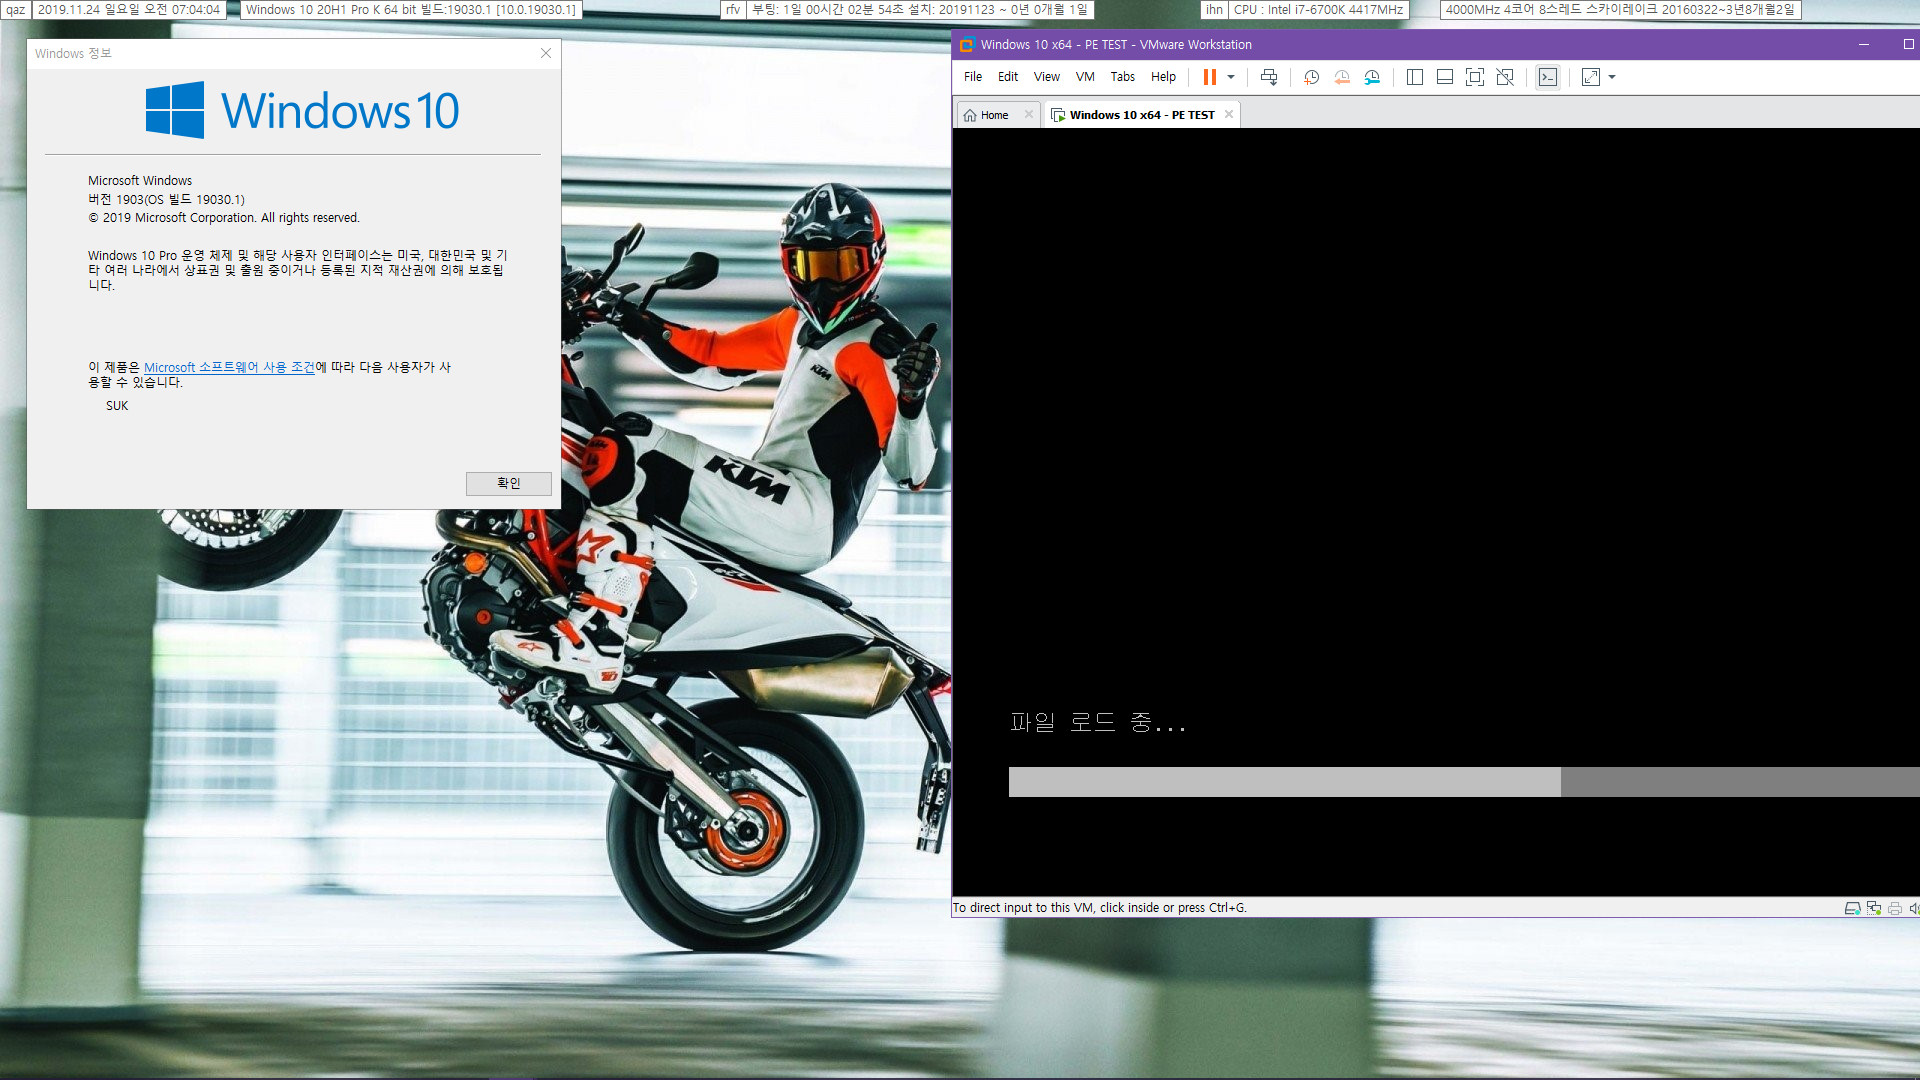Click the SUK licensed user text
The image size is (1920, 1080).
coord(117,406)
